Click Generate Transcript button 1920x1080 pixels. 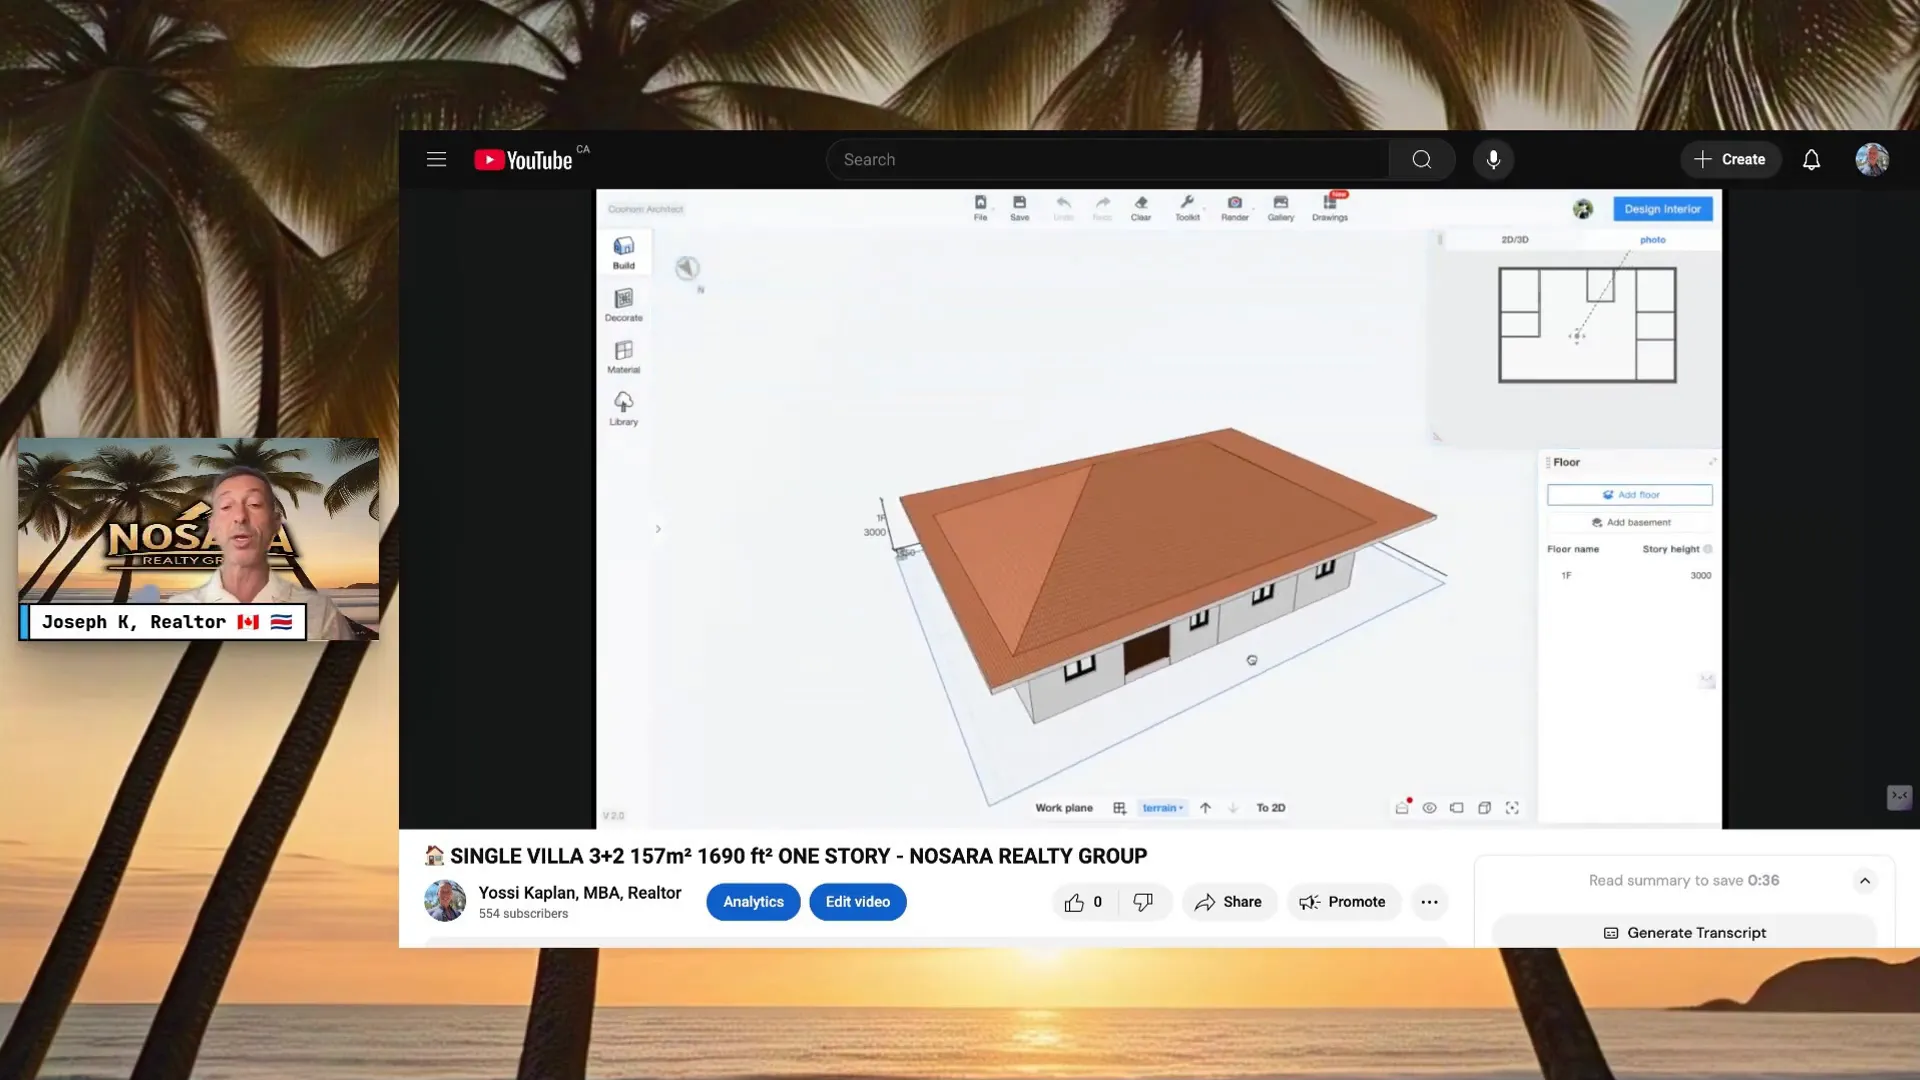[1685, 933]
